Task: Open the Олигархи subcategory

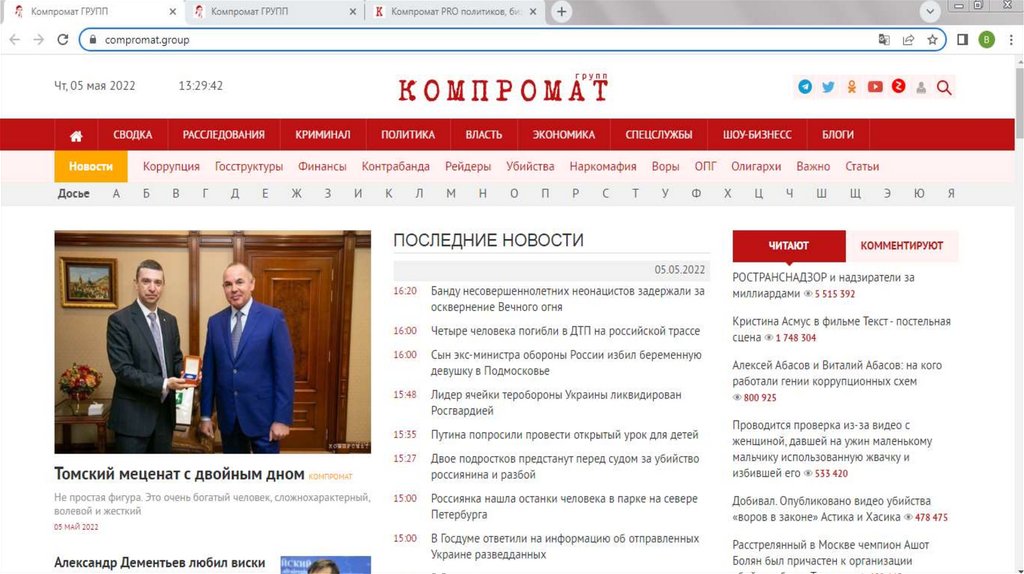Action: pos(756,167)
